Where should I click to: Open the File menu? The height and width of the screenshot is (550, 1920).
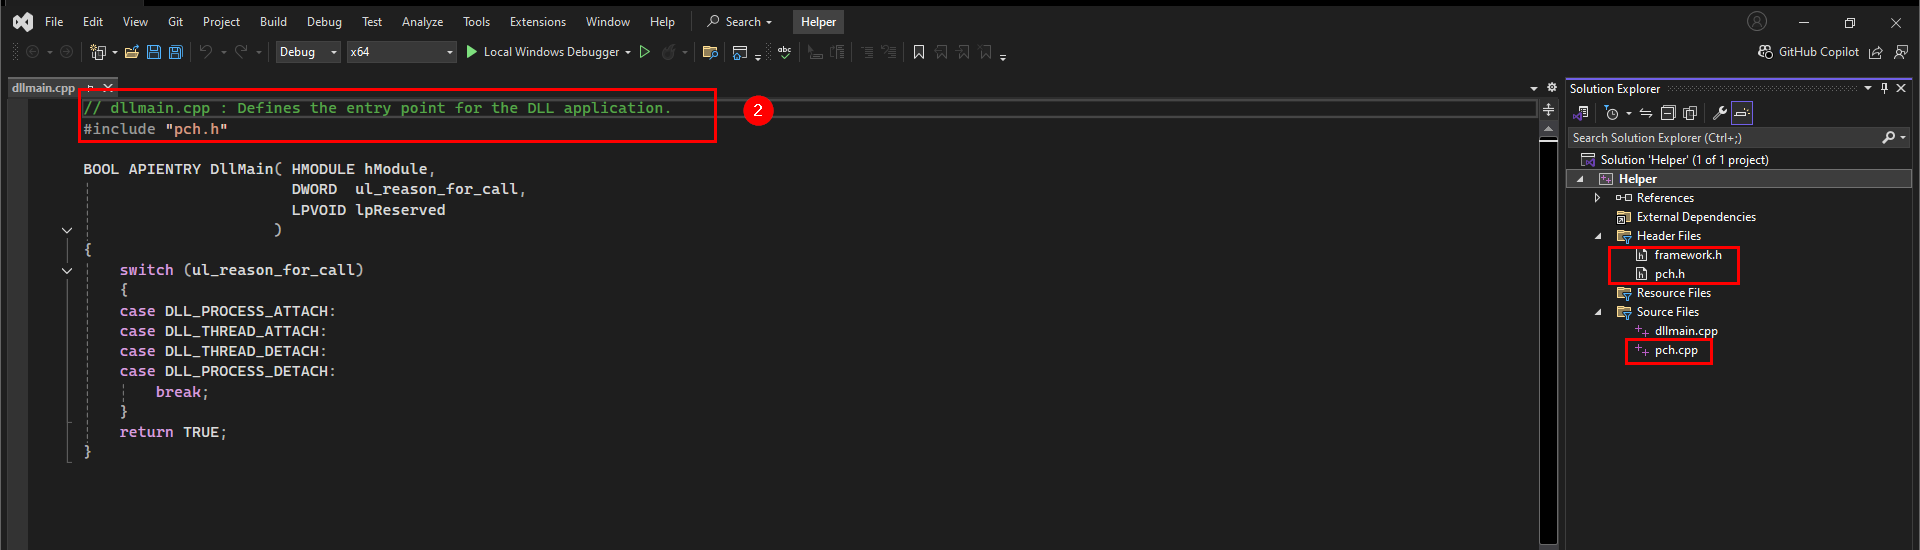[54, 21]
